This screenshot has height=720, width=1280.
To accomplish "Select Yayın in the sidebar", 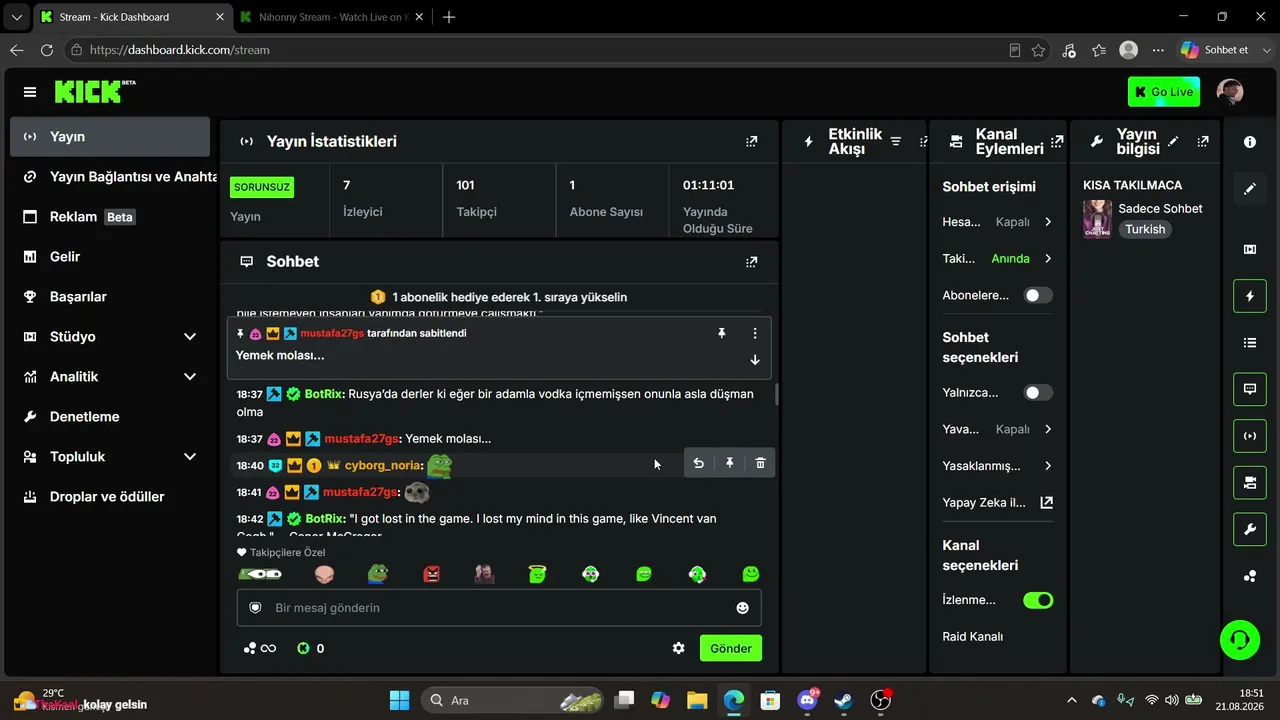I will (110, 137).
